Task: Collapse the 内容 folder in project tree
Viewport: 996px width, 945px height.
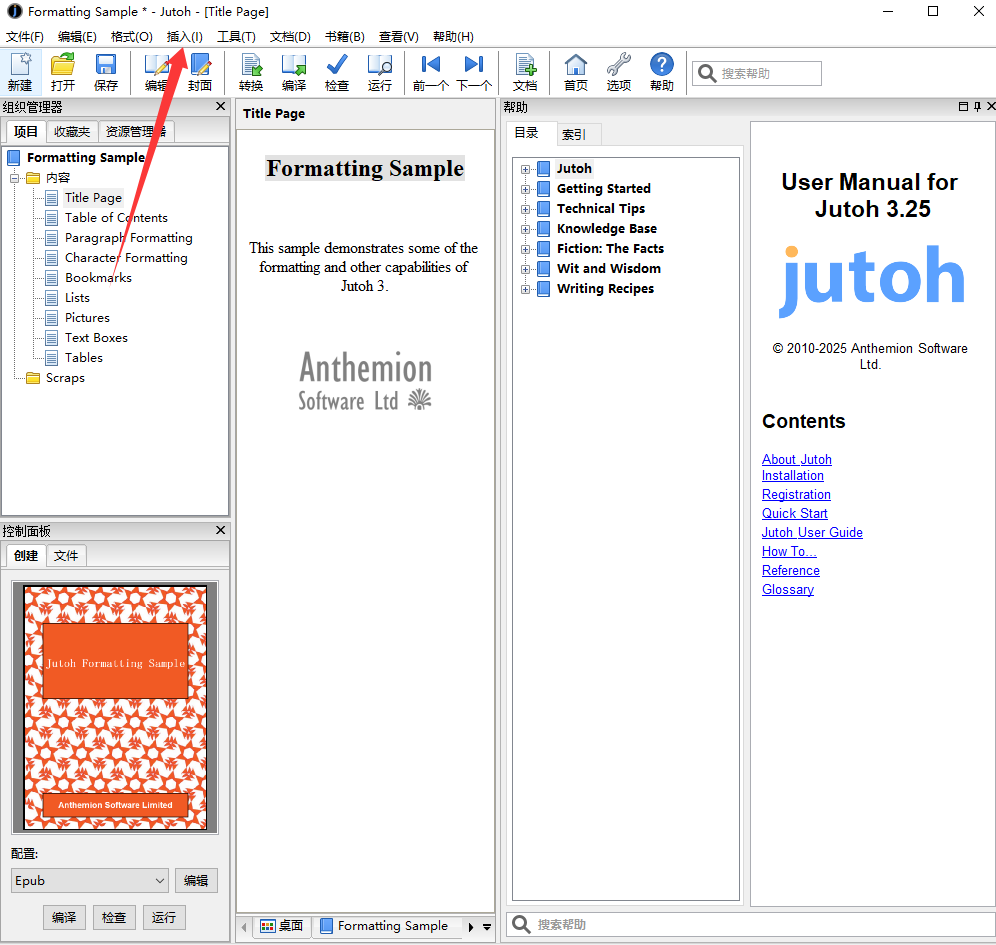Action: pos(15,178)
